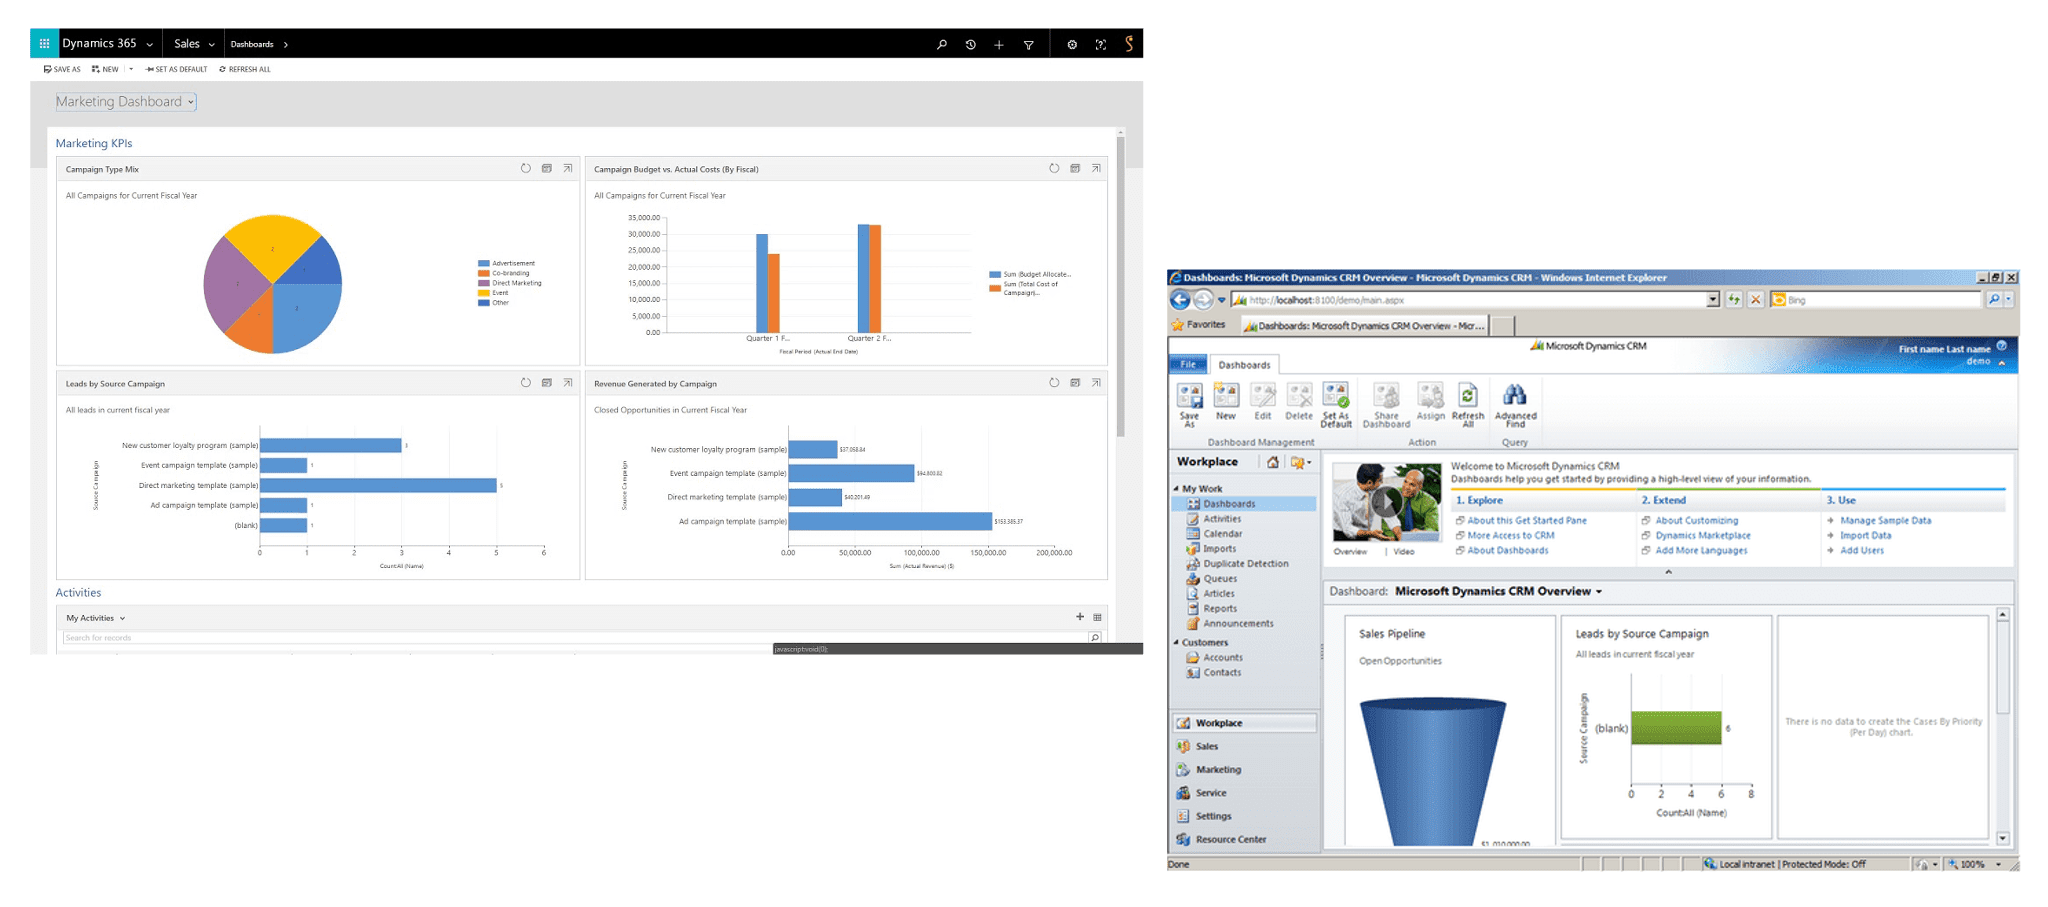Enlarge Campaign Budget vs. Actual Costs chart
The width and height of the screenshot is (2048, 907).
(x=1096, y=169)
